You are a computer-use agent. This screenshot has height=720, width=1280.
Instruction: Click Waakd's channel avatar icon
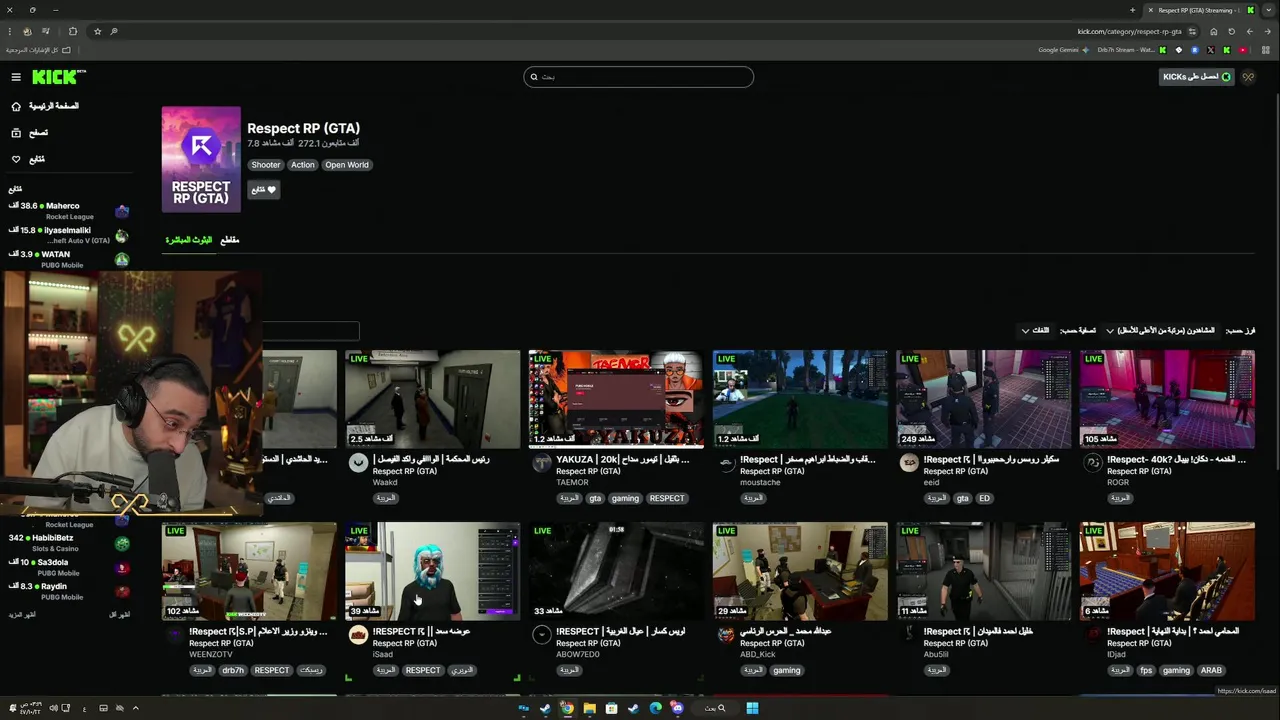click(358, 462)
